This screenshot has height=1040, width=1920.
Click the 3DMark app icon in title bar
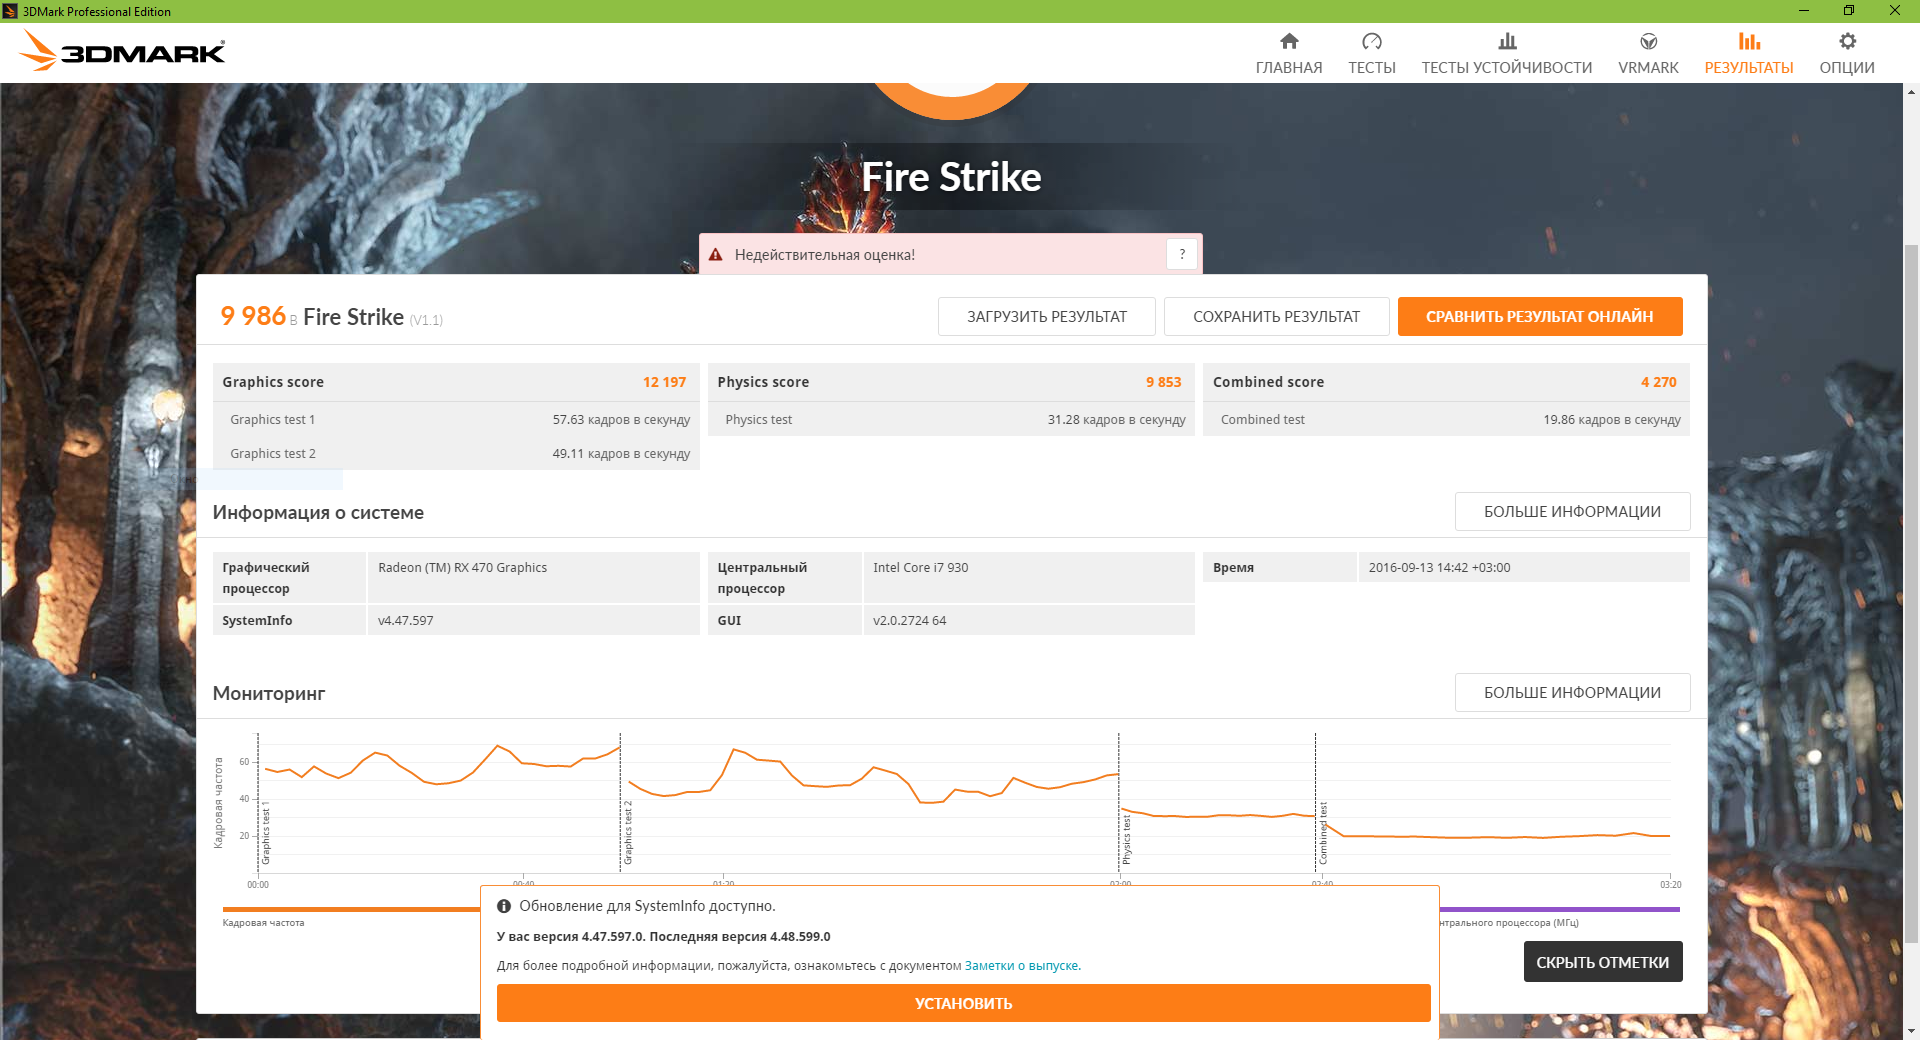[10, 11]
